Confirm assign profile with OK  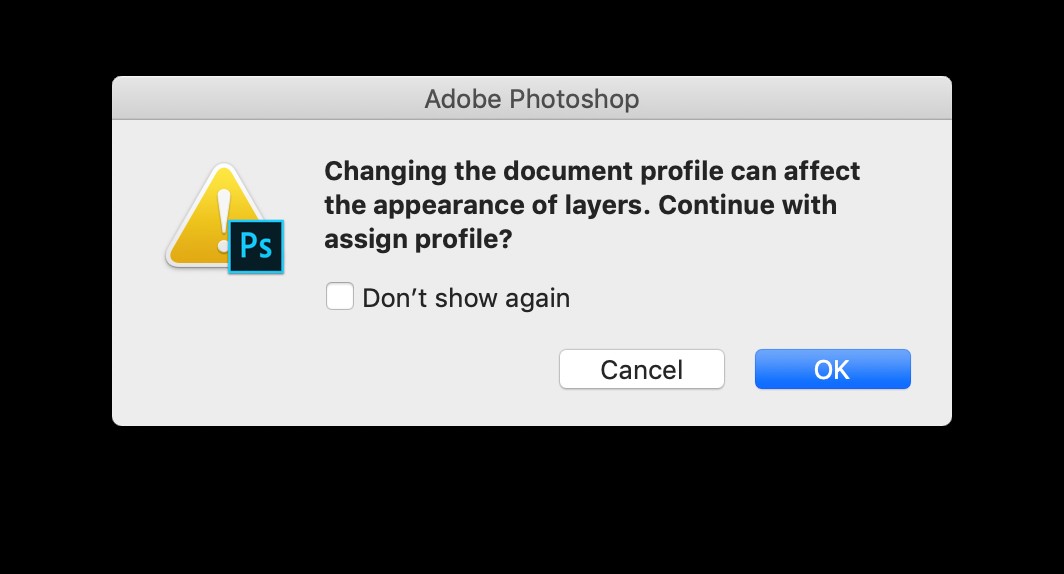(x=833, y=369)
